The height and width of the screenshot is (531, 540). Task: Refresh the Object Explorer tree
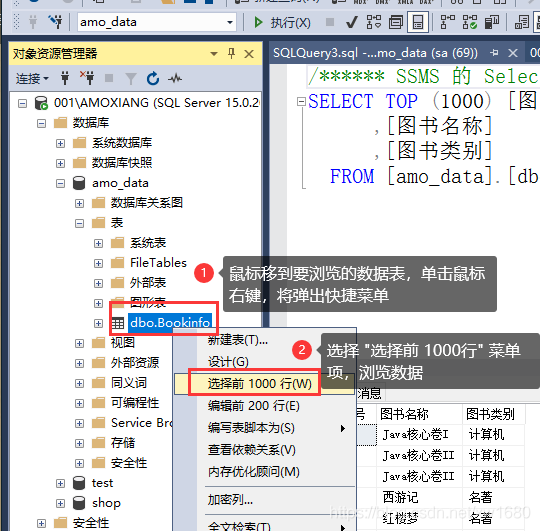153,79
